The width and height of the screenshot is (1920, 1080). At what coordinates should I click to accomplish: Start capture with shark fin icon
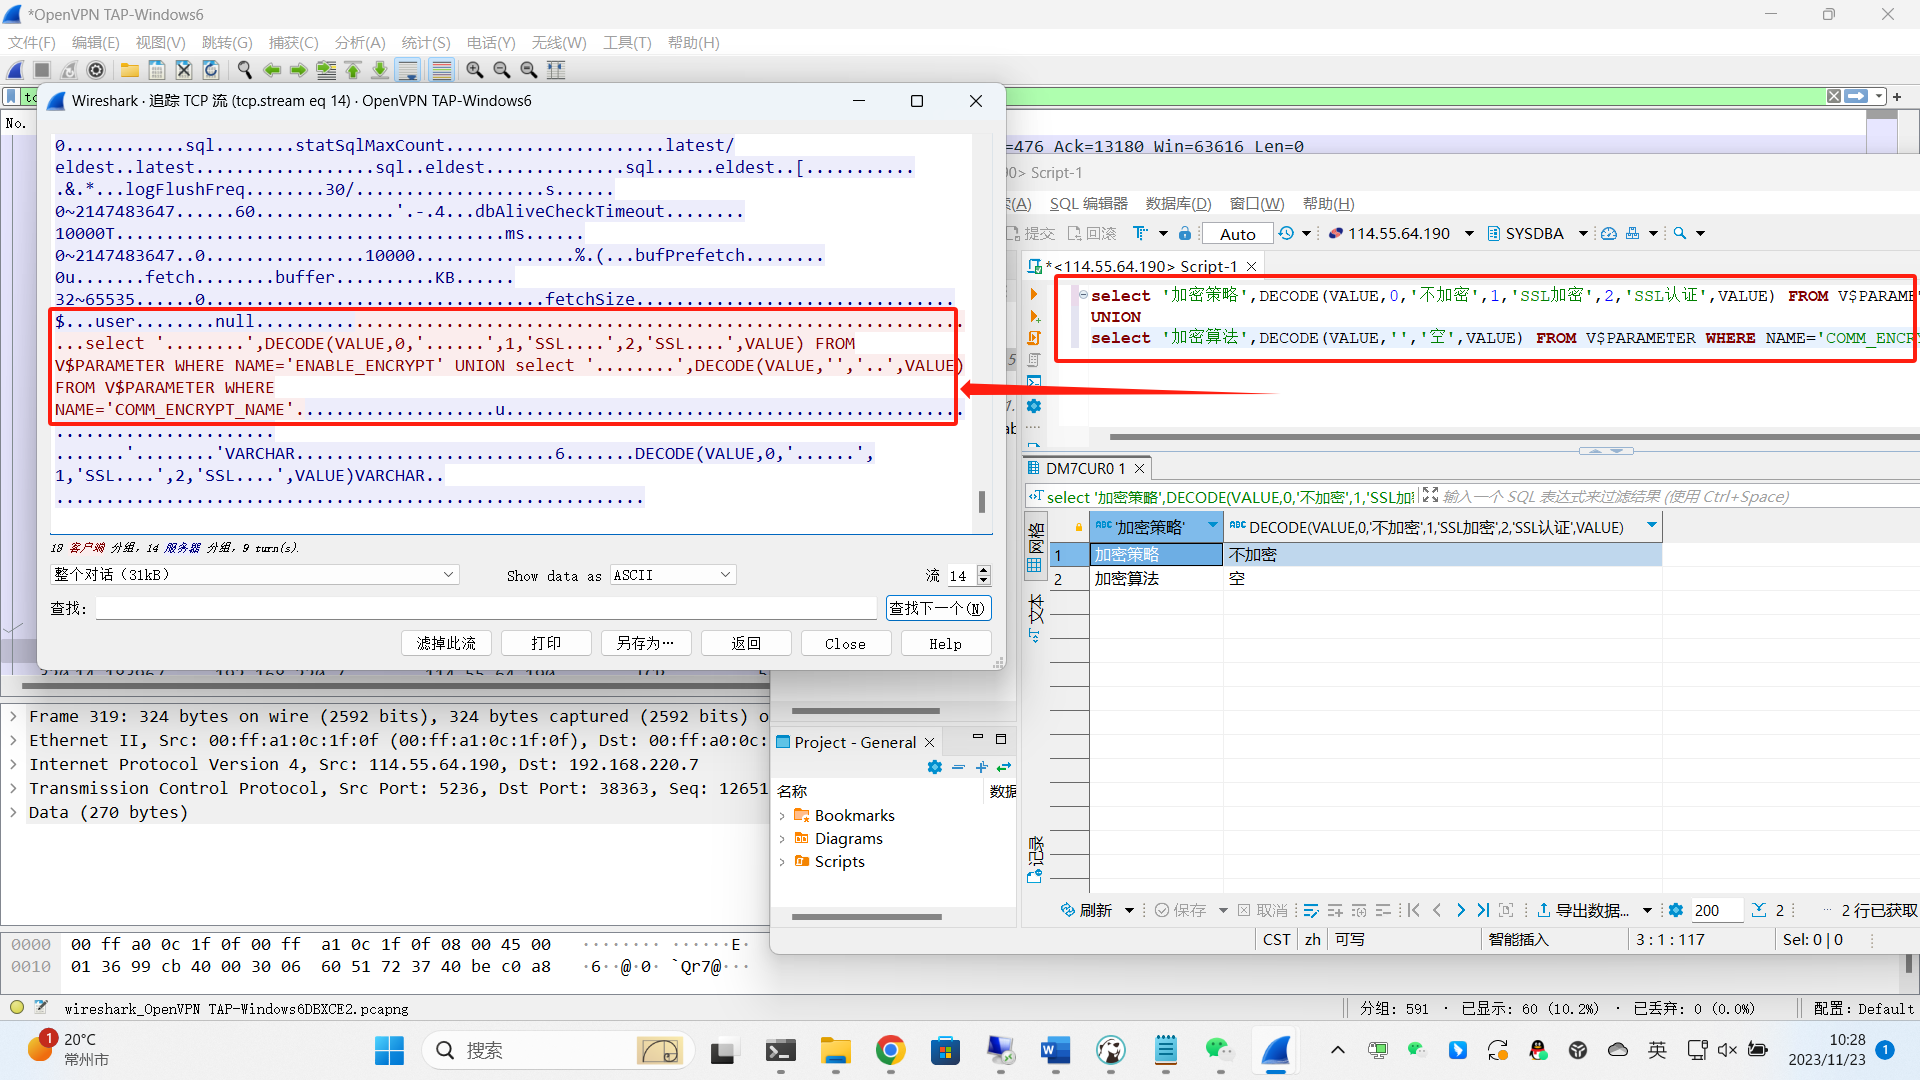16,70
